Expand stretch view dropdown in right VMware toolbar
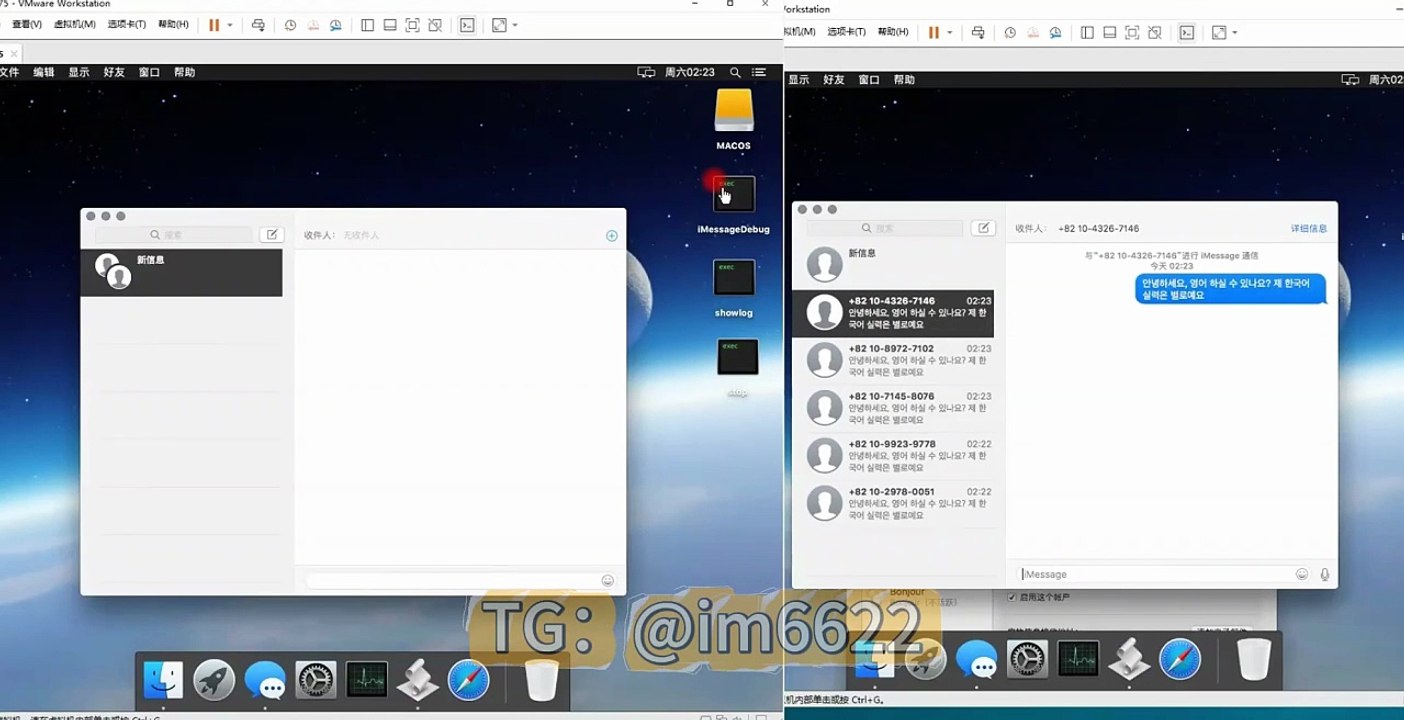The image size is (1404, 720). [x=1235, y=32]
